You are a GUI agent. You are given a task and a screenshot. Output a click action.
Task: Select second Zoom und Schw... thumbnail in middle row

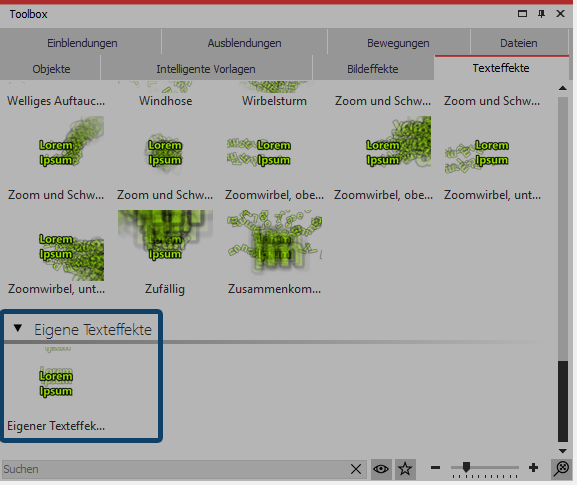coord(165,151)
